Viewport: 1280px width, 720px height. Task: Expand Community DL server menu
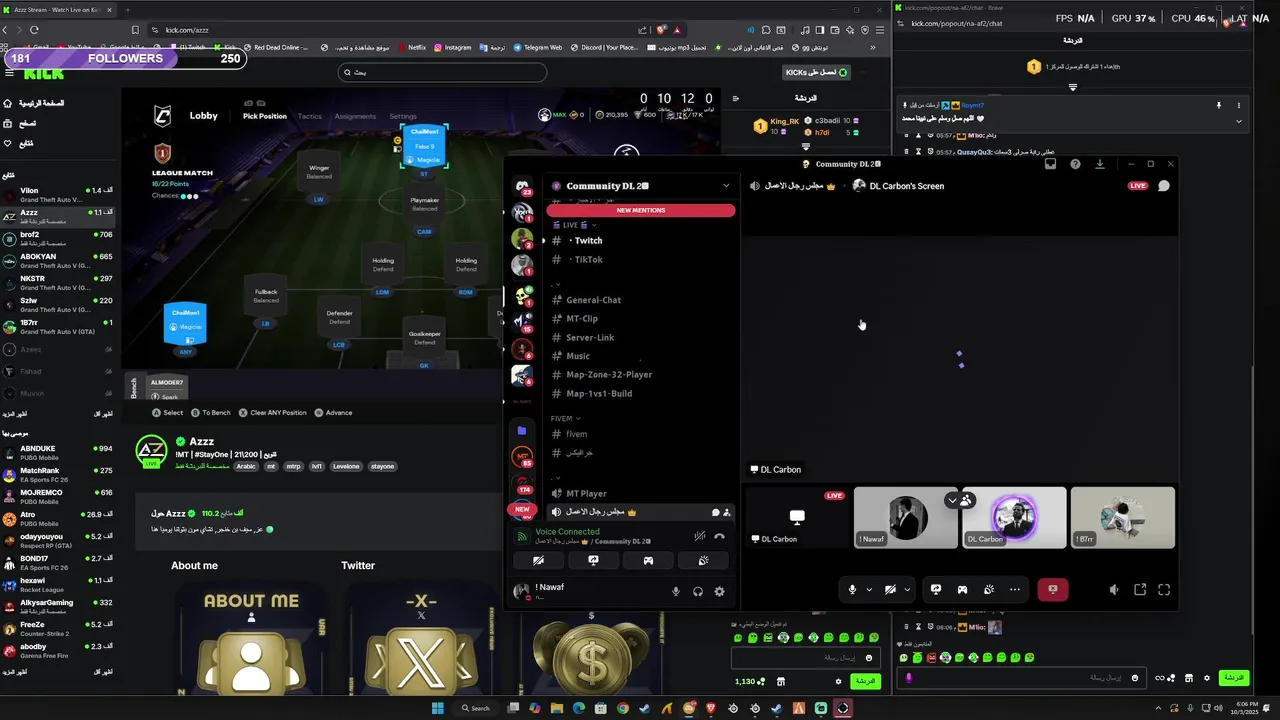click(726, 186)
